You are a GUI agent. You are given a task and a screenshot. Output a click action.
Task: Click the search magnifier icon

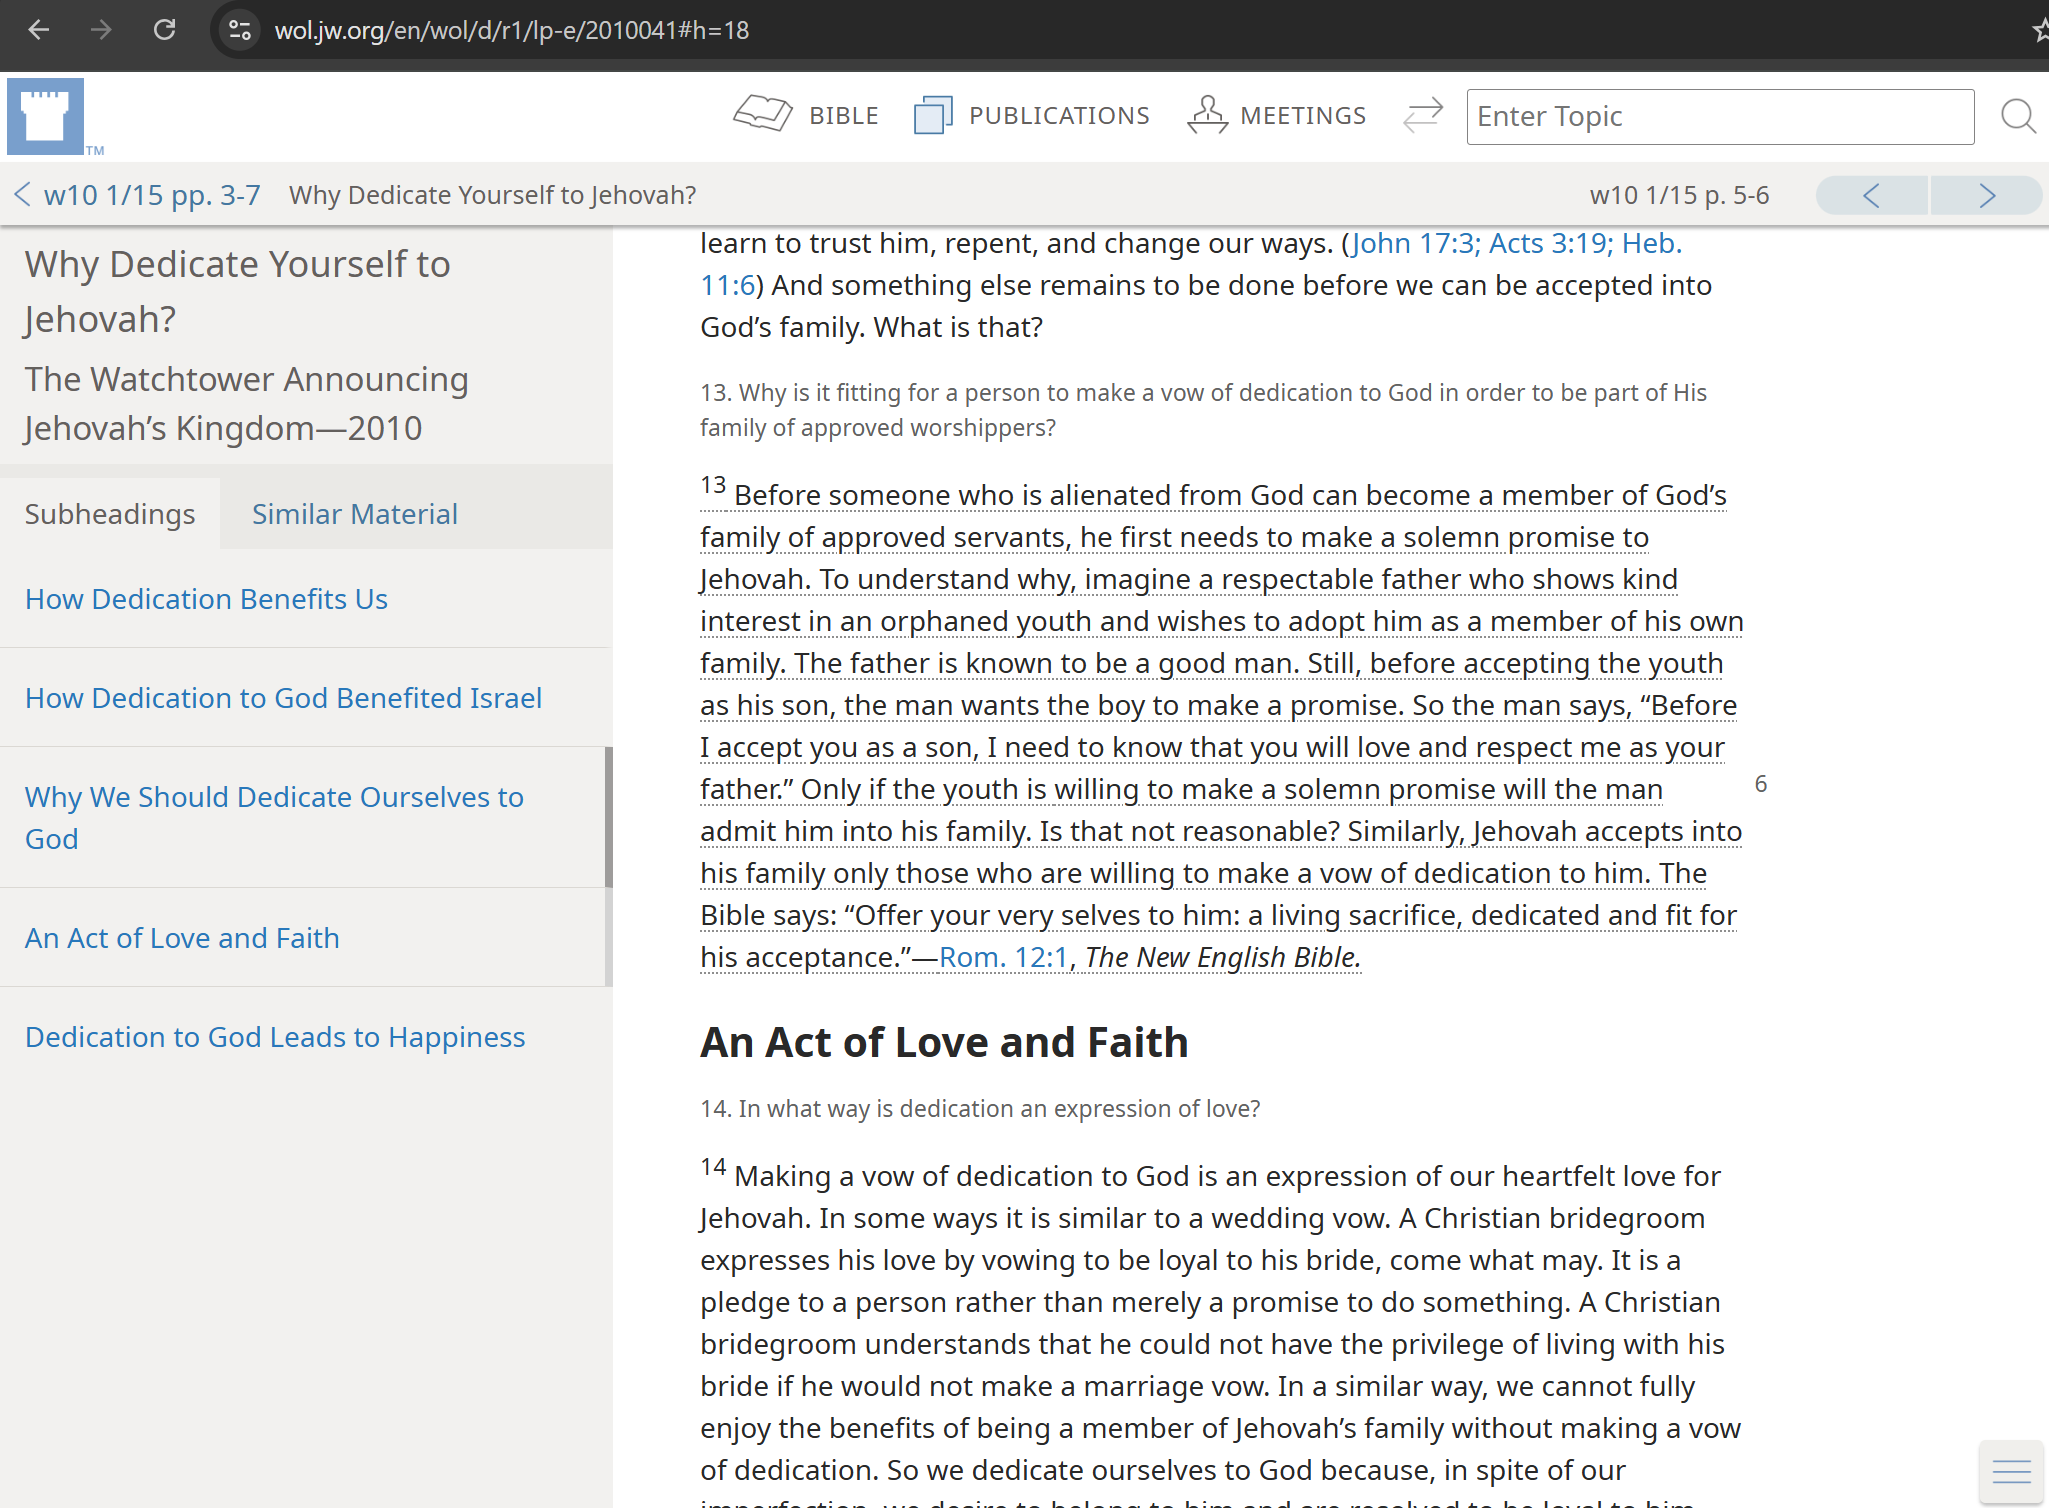2018,116
